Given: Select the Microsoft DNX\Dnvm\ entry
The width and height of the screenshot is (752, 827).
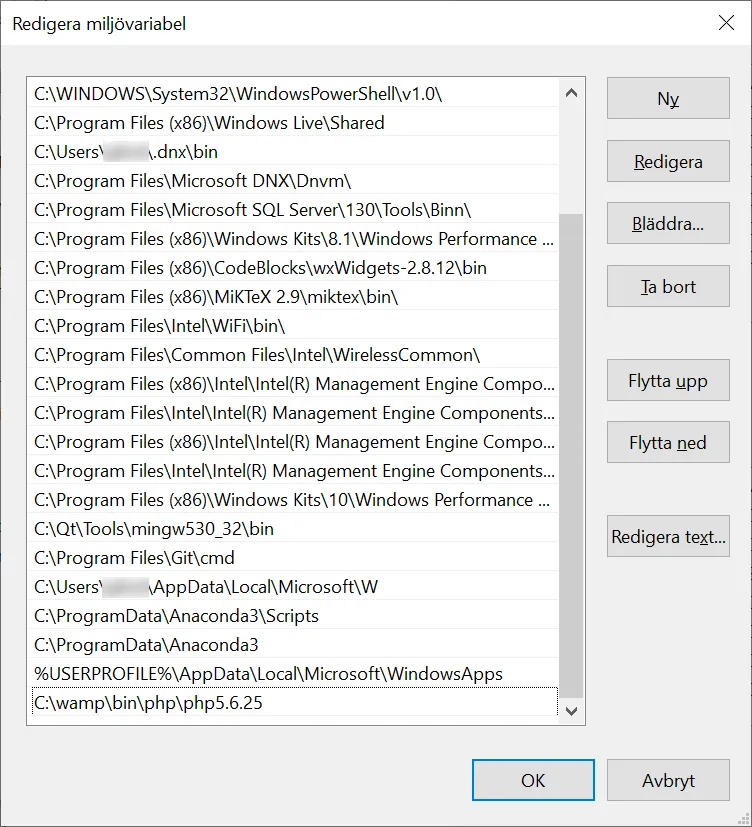Looking at the screenshot, I should (293, 181).
